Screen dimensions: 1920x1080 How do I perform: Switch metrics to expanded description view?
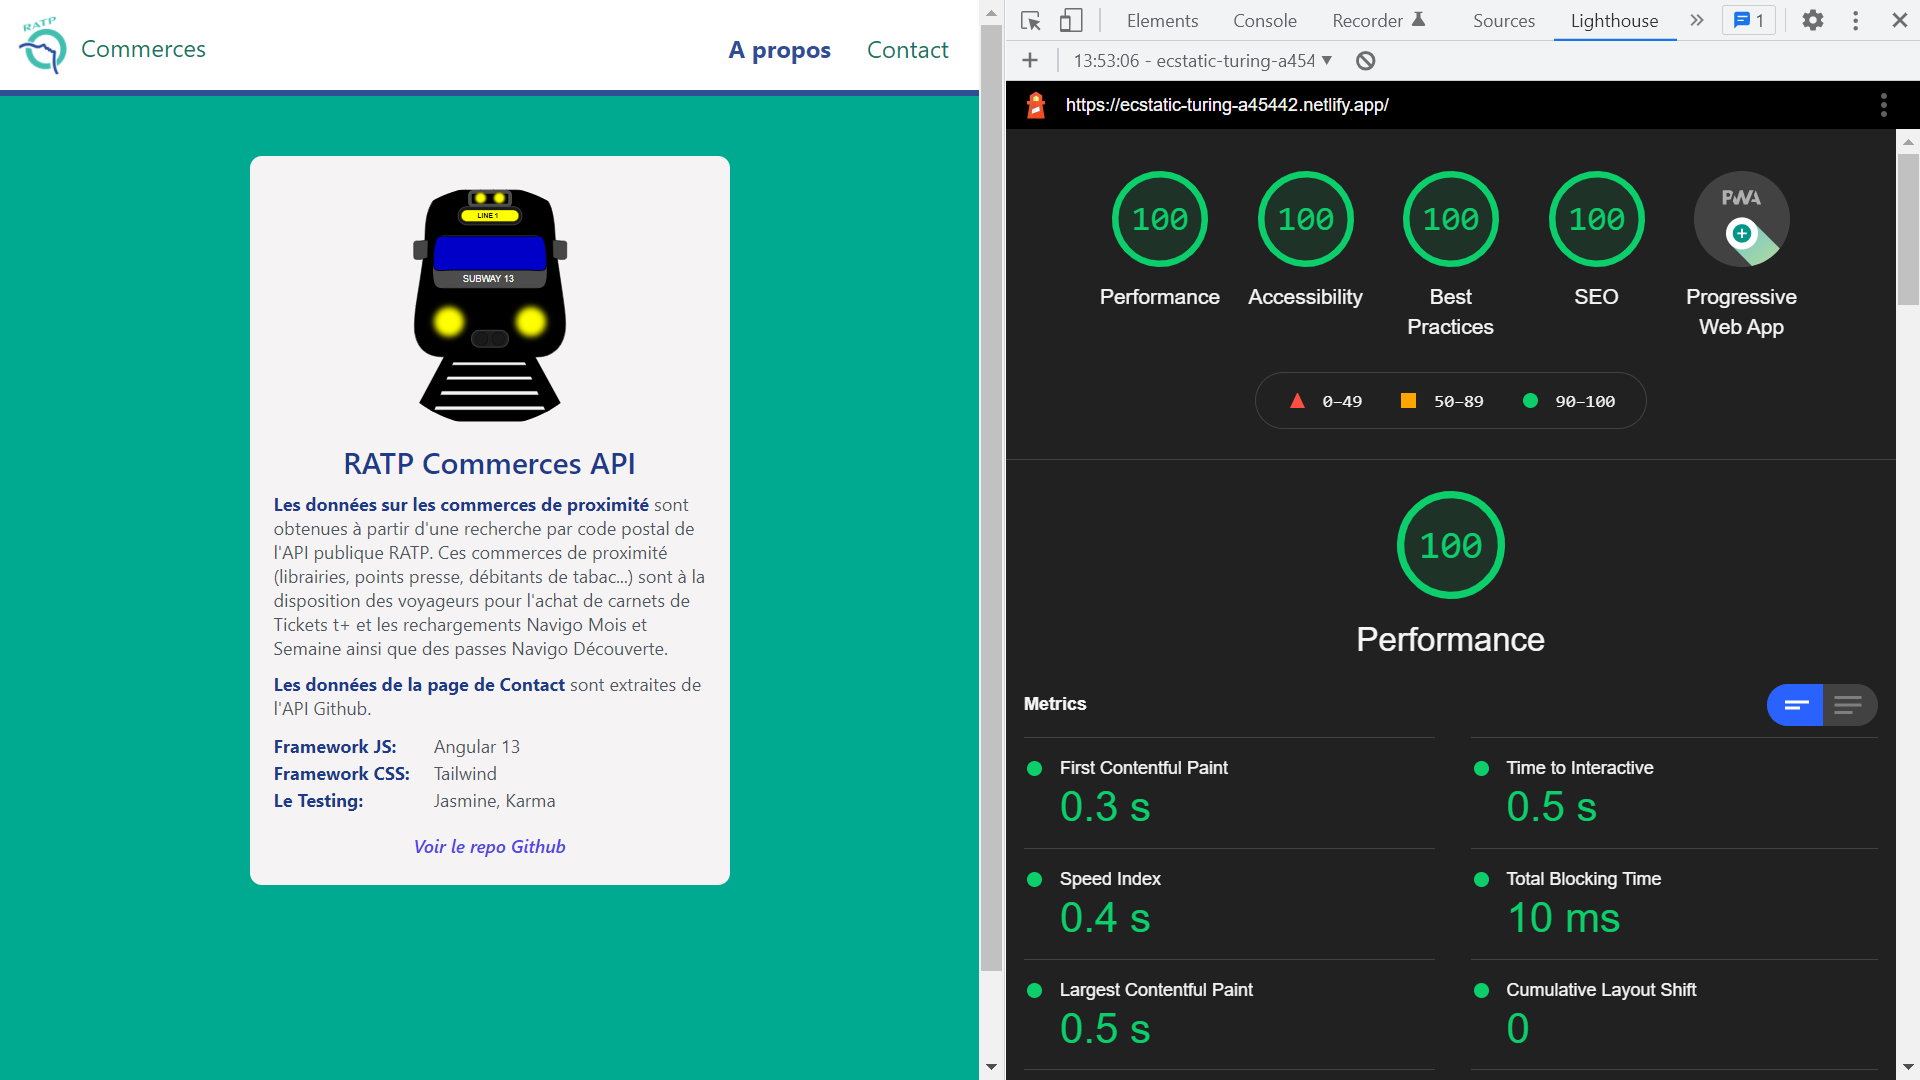[1849, 705]
